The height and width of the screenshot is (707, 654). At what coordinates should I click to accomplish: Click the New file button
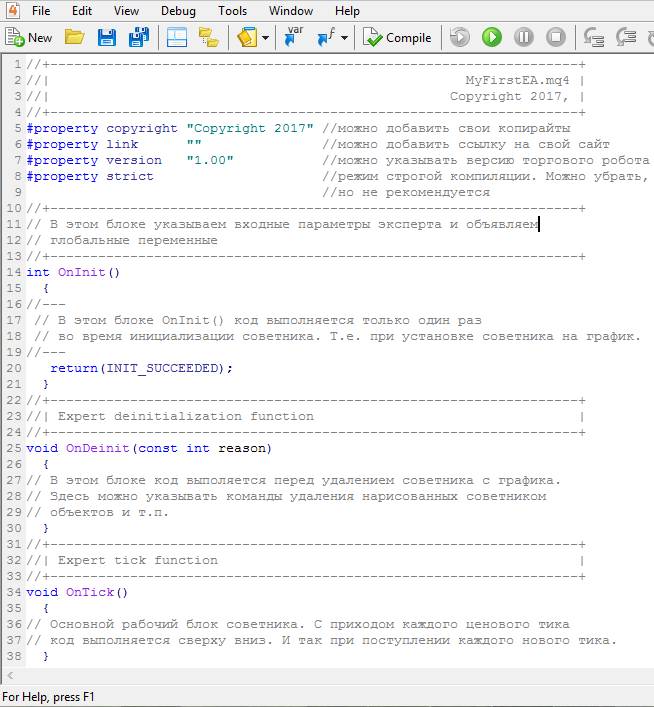(29, 38)
